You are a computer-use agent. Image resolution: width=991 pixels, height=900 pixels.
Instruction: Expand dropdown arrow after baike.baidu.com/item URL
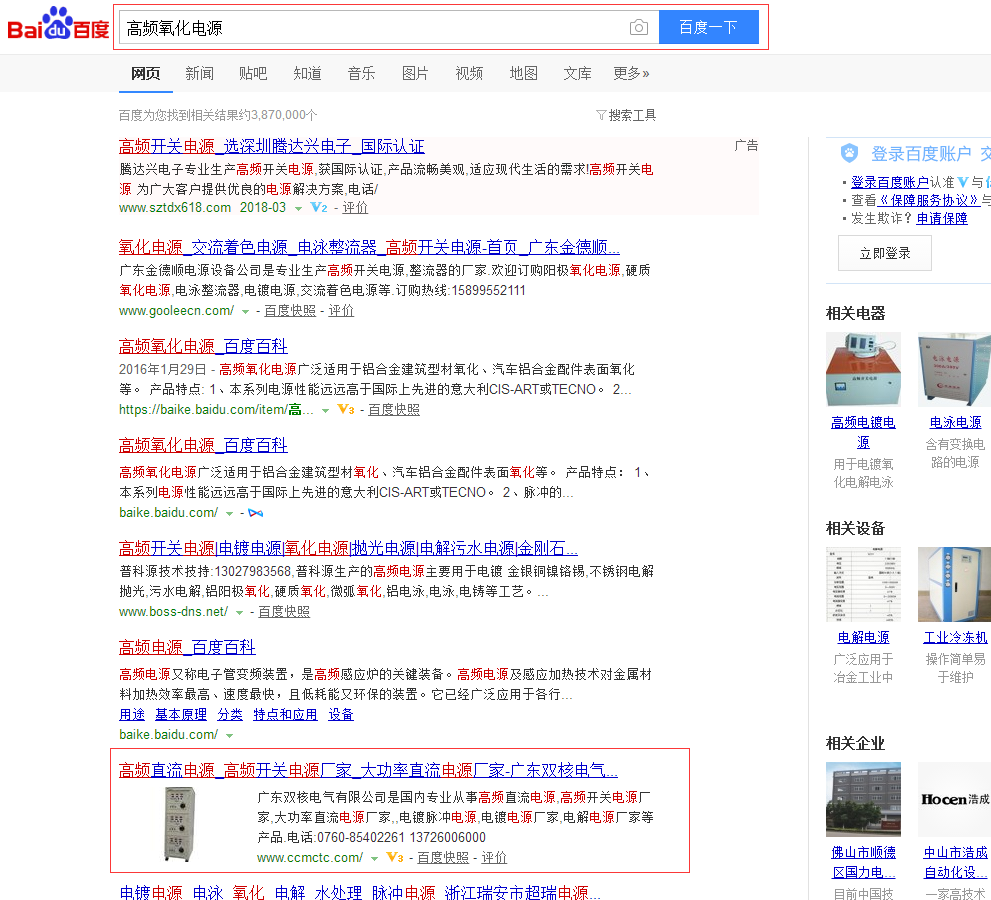click(x=325, y=411)
